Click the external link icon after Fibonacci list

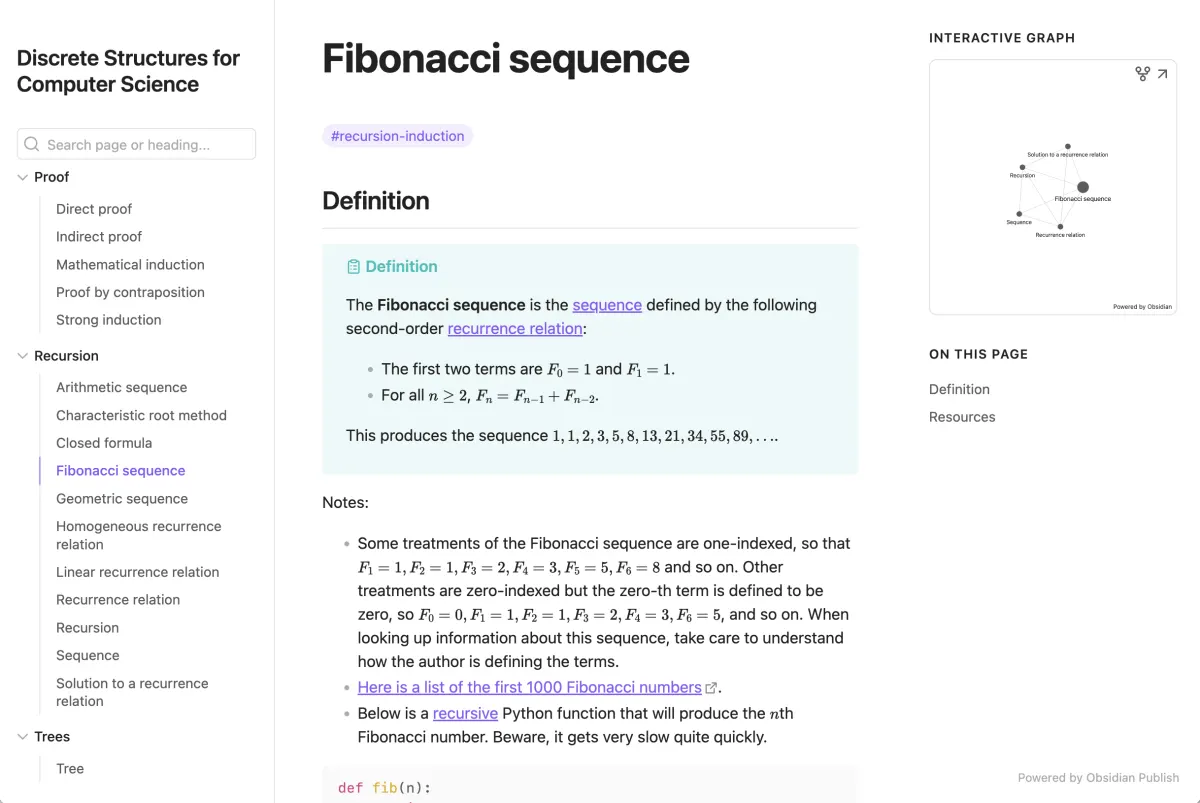712,688
